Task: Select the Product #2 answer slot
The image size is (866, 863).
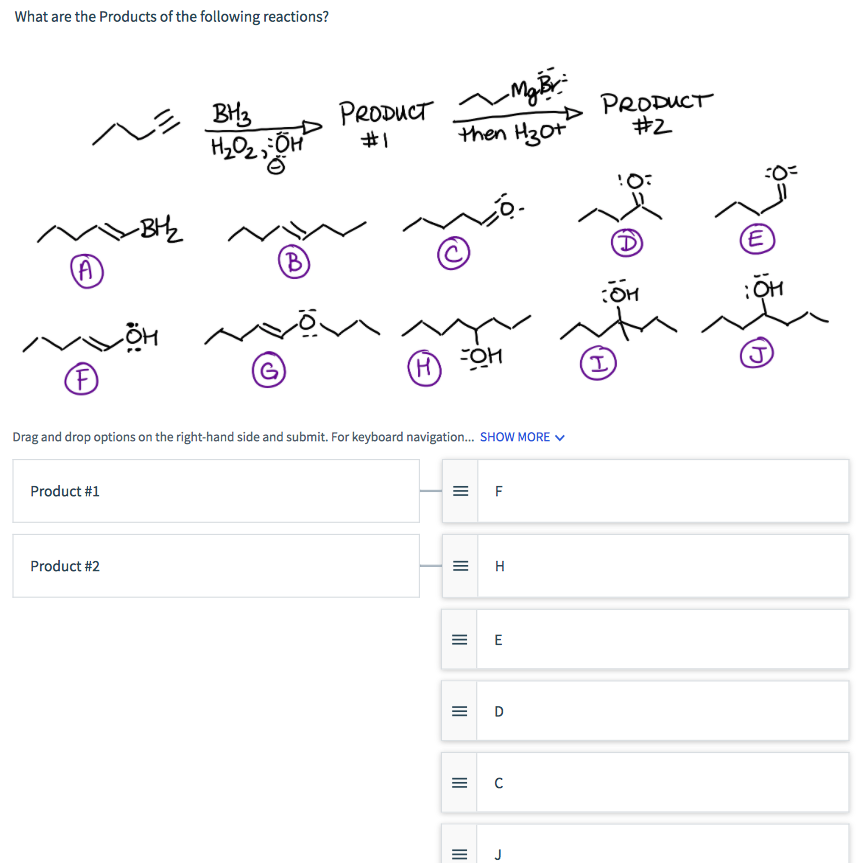Action: [x=215, y=565]
